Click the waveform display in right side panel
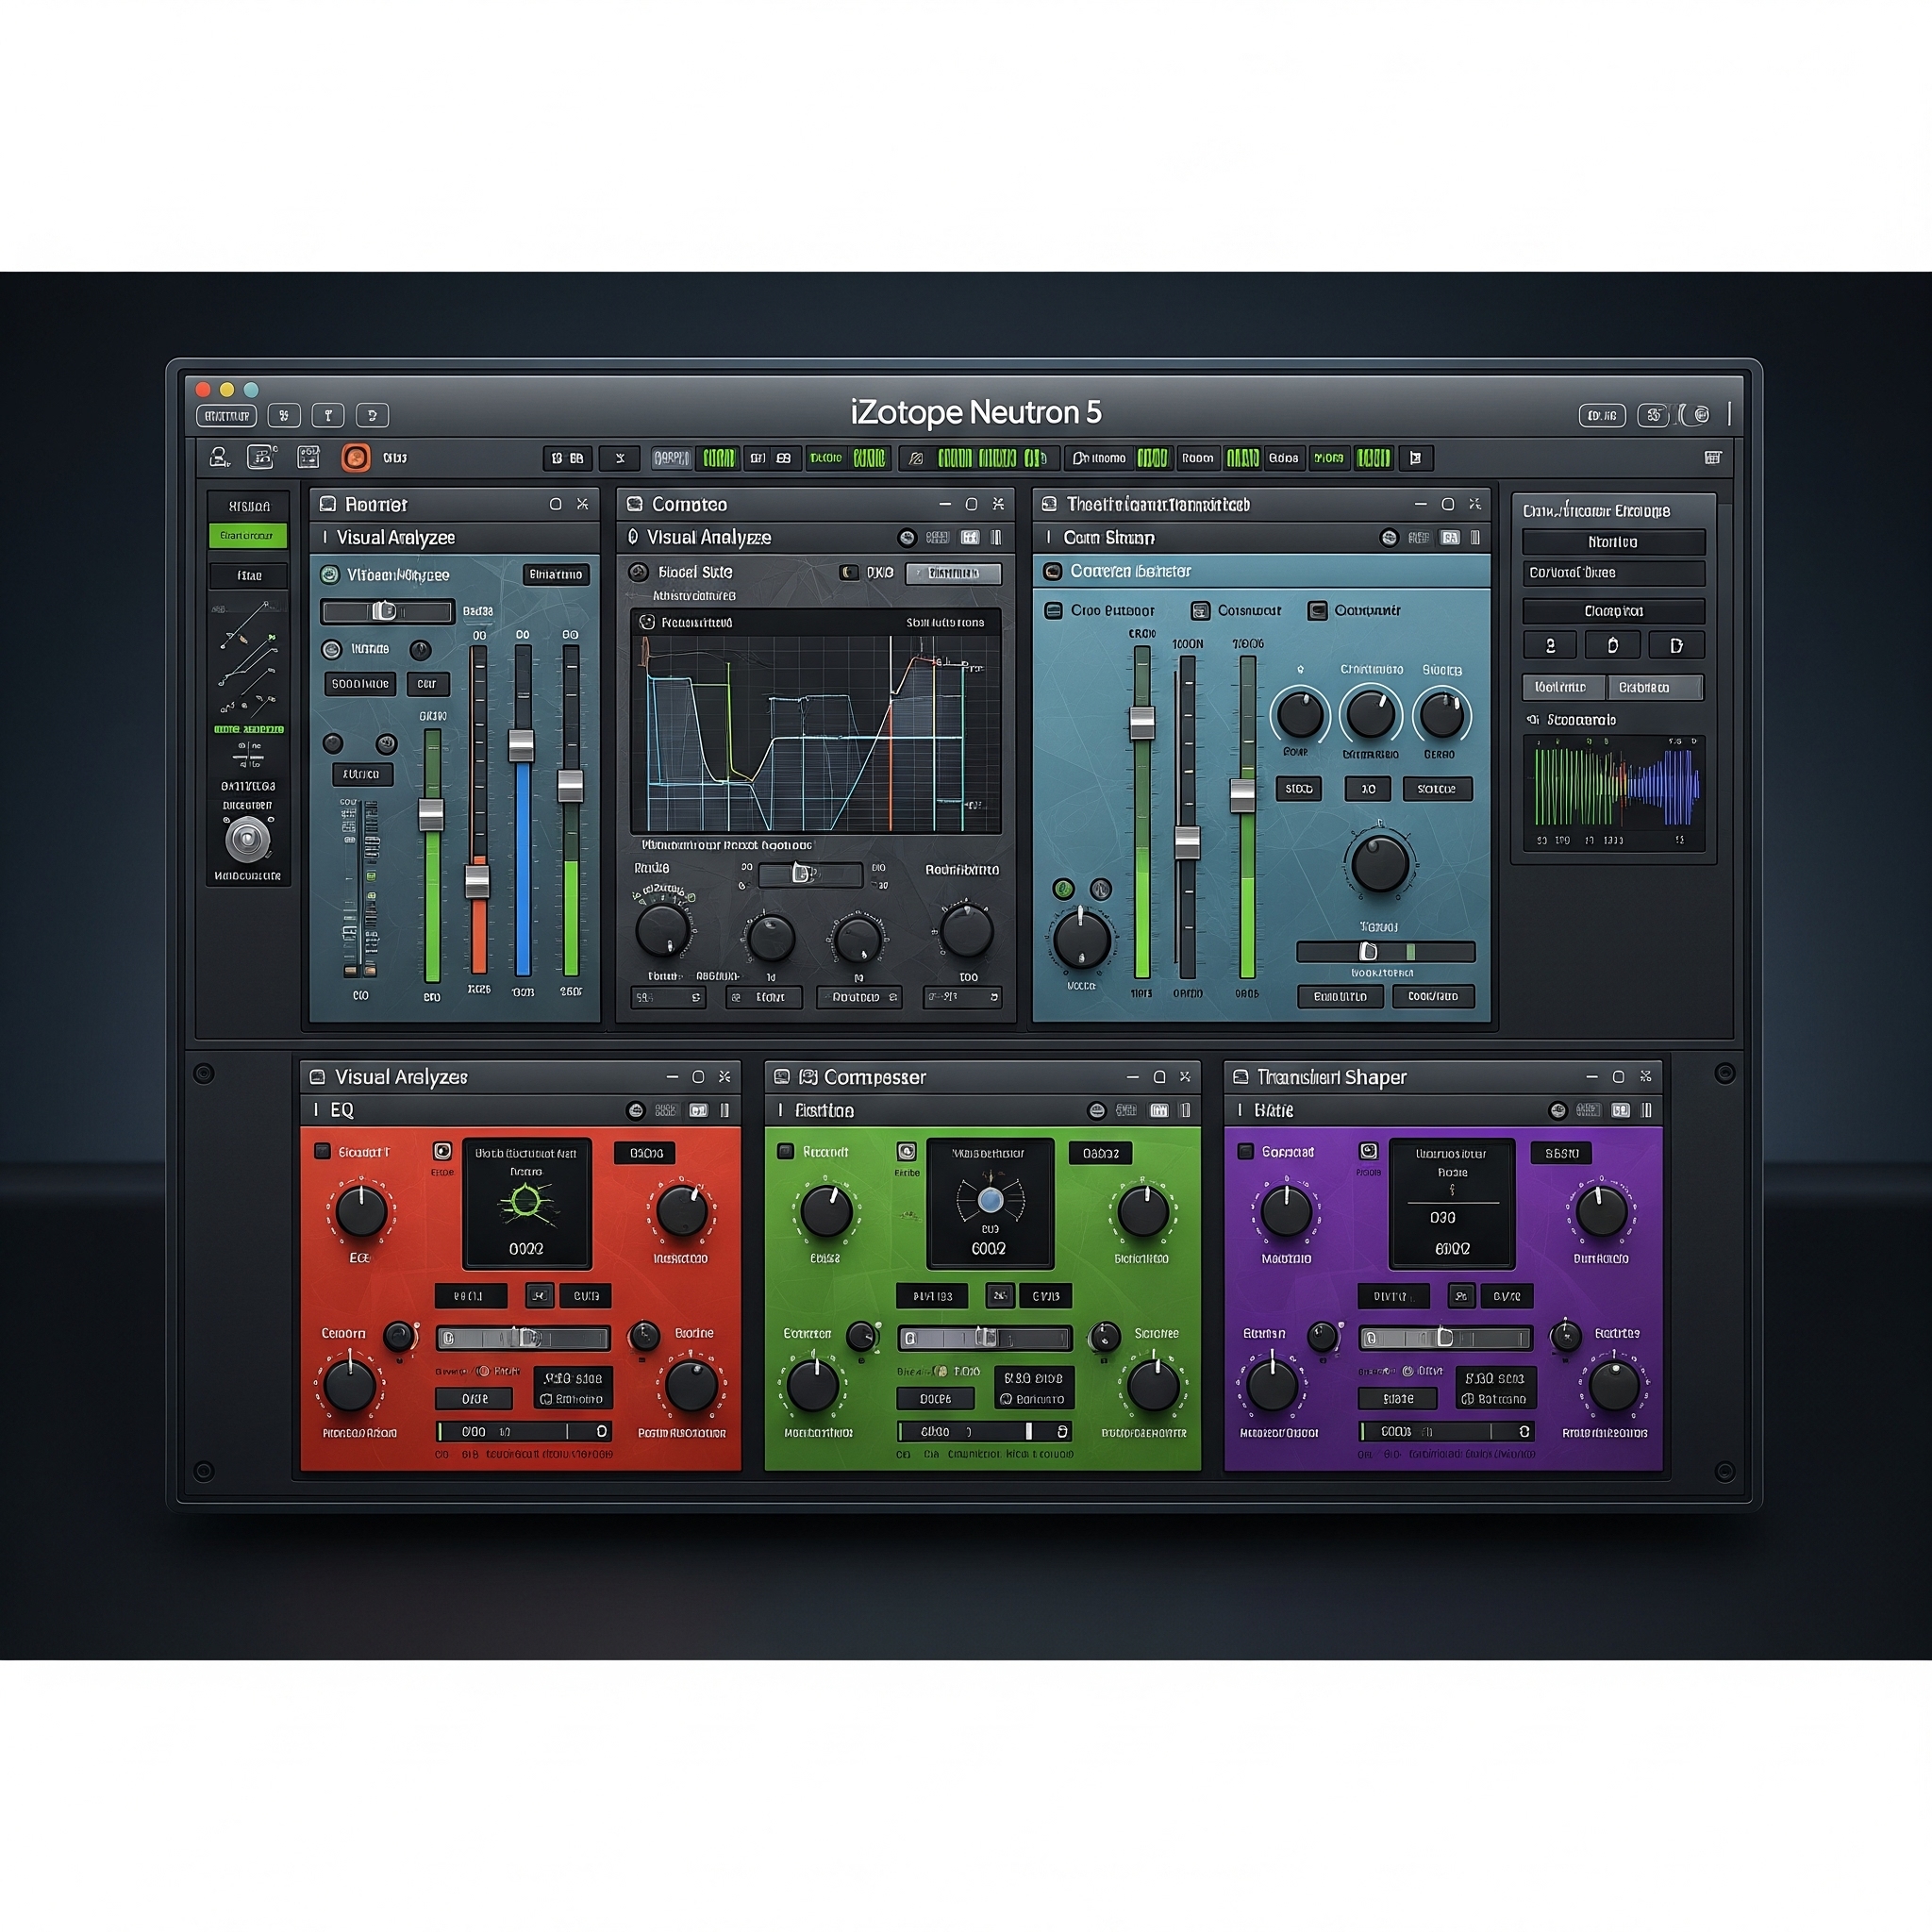 pyautogui.click(x=1613, y=792)
